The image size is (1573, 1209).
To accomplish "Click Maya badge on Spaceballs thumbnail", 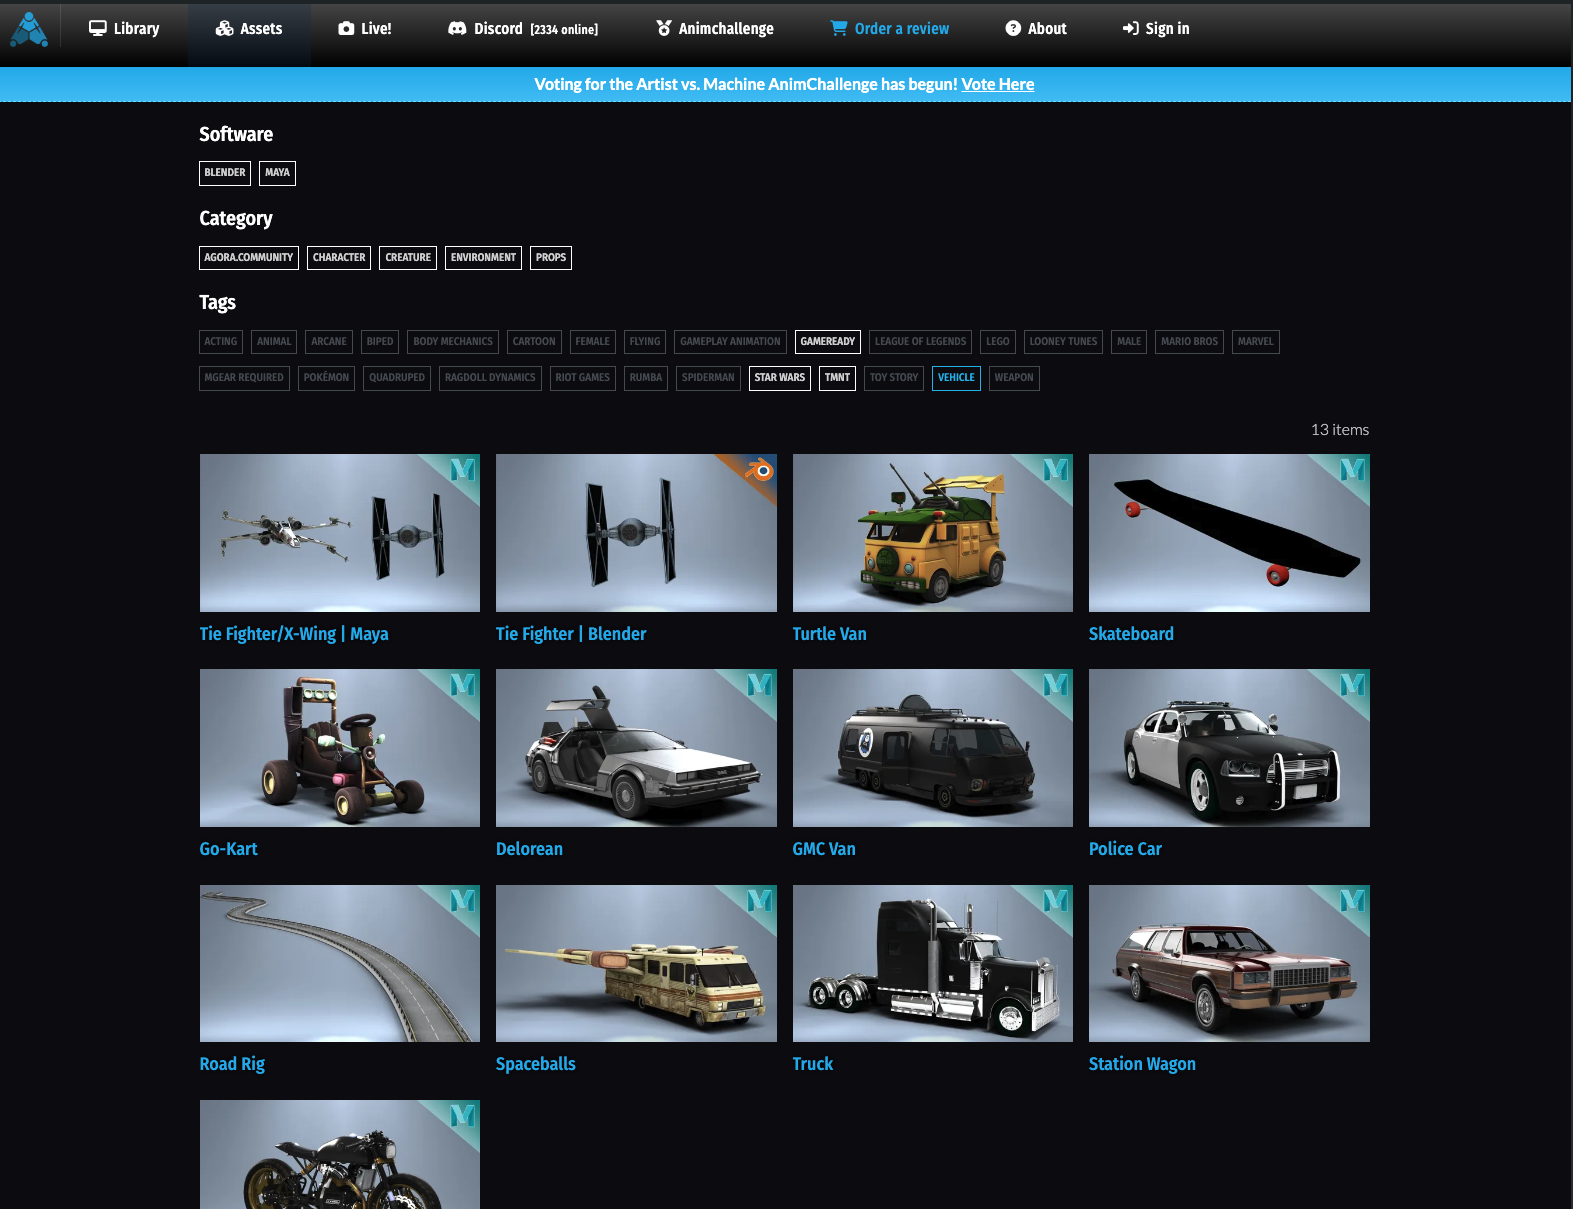I will point(759,900).
